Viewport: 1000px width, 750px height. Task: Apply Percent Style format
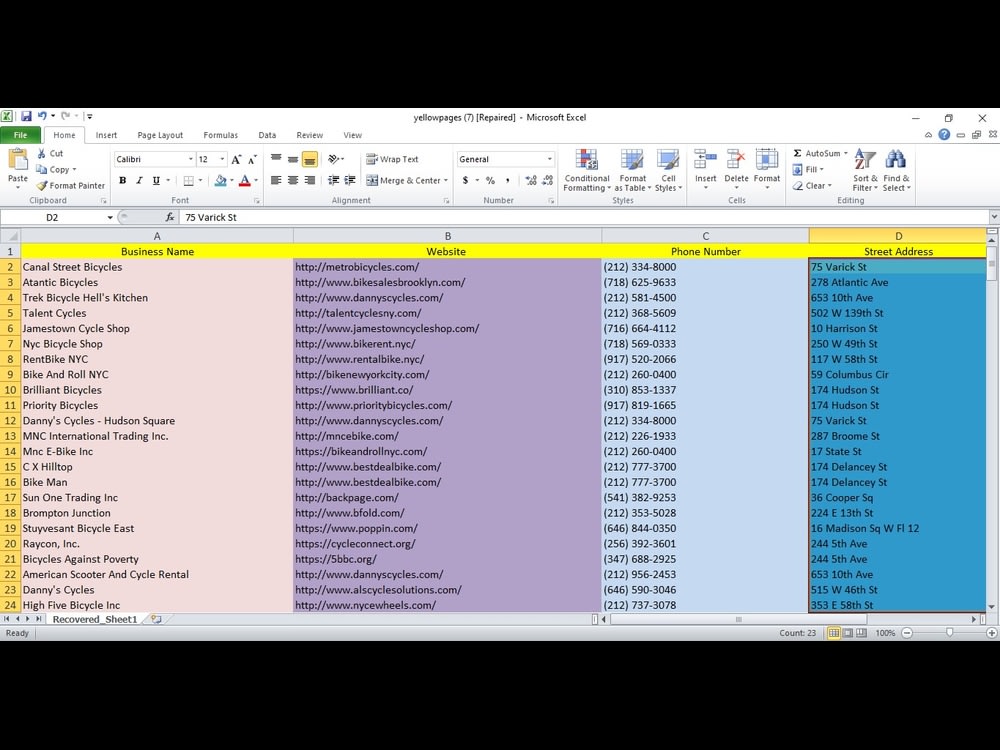(490, 180)
